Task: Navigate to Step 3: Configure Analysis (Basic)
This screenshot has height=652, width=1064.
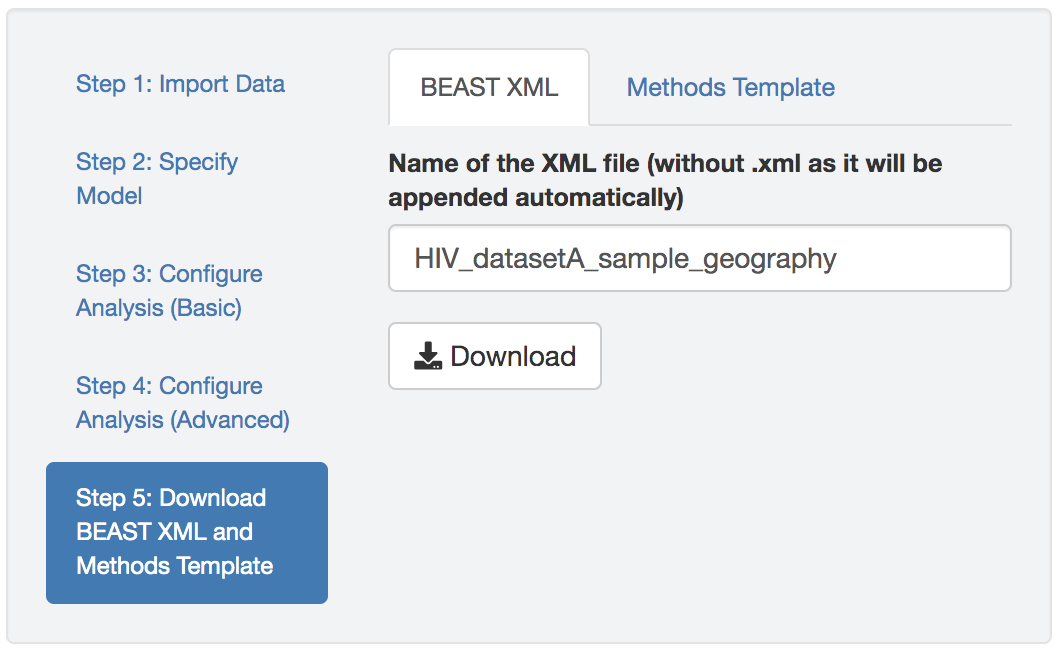Action: pos(169,290)
